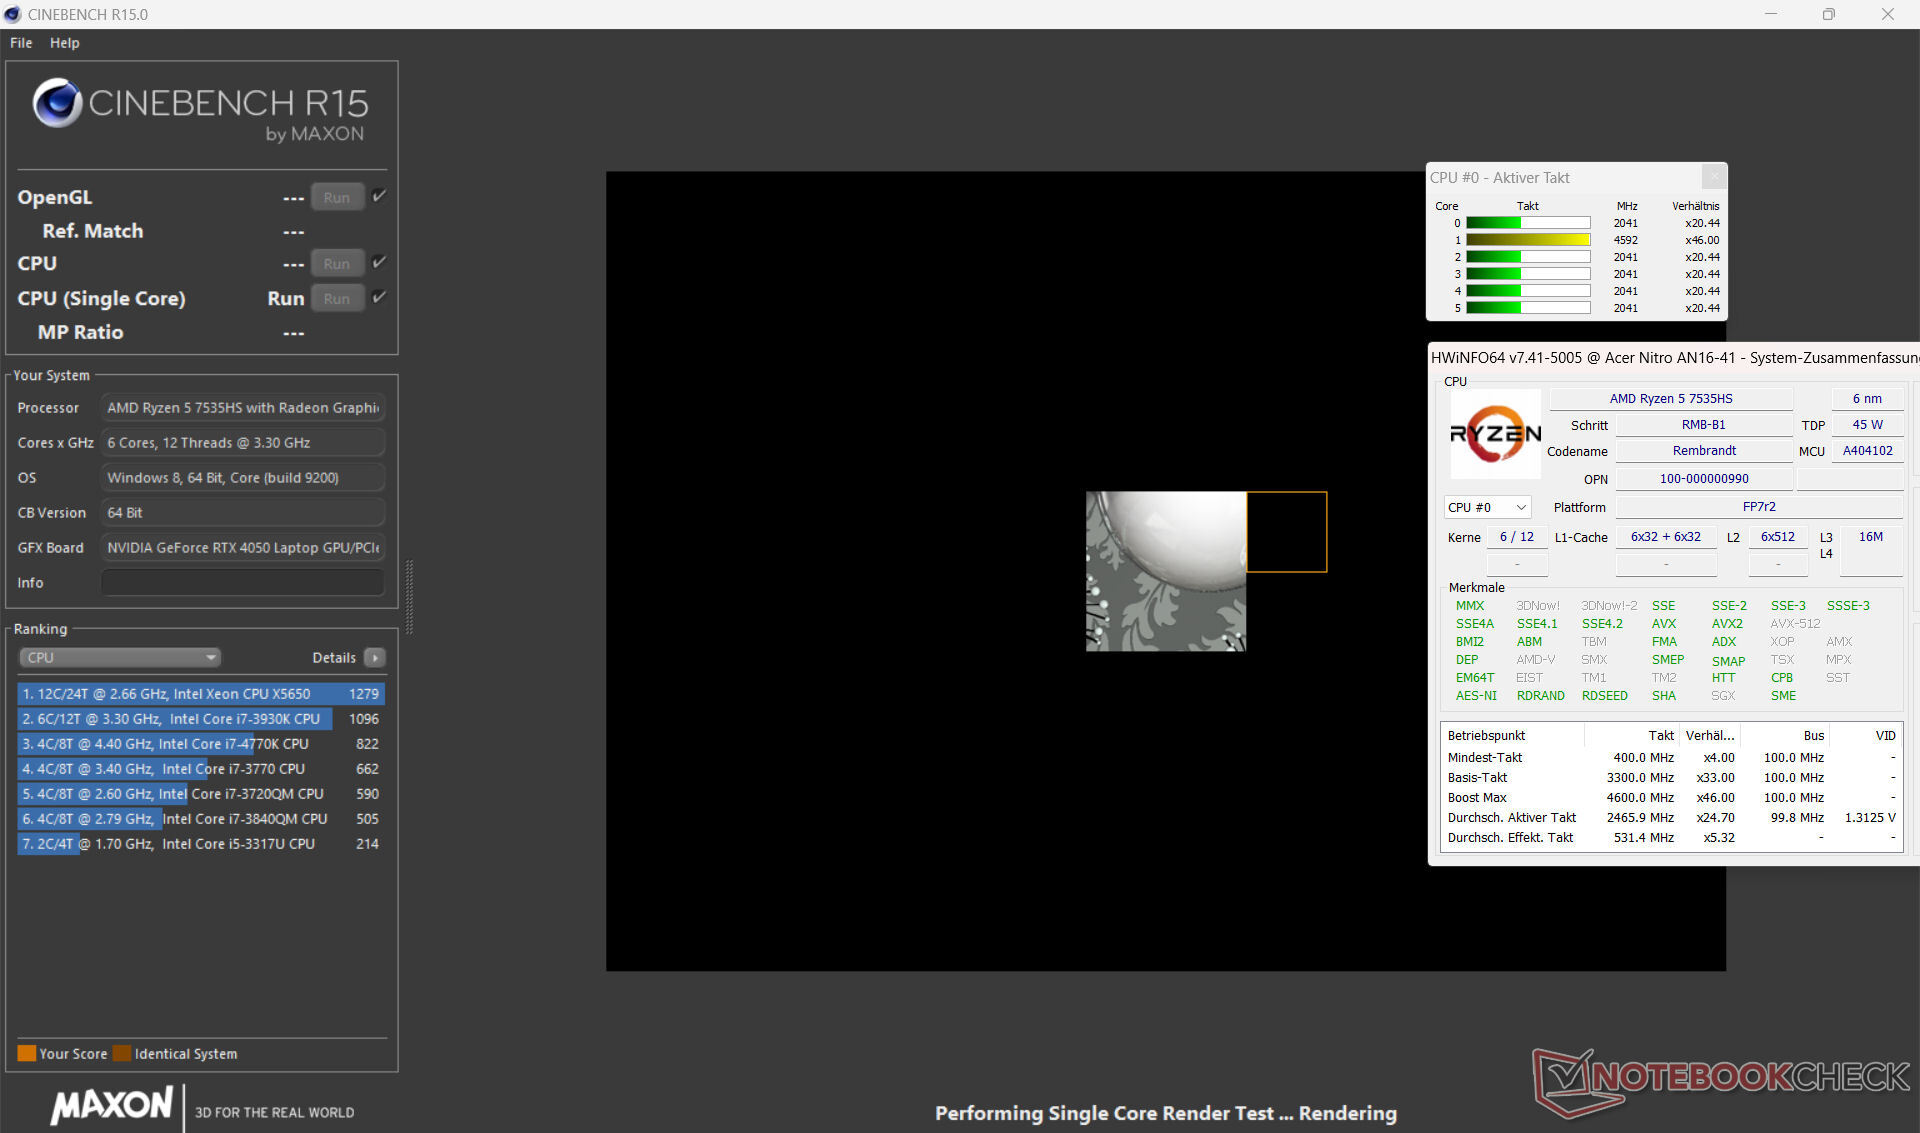Image resolution: width=1920 pixels, height=1133 pixels.
Task: Click the MAXON logo at the bottom
Action: [x=112, y=1106]
